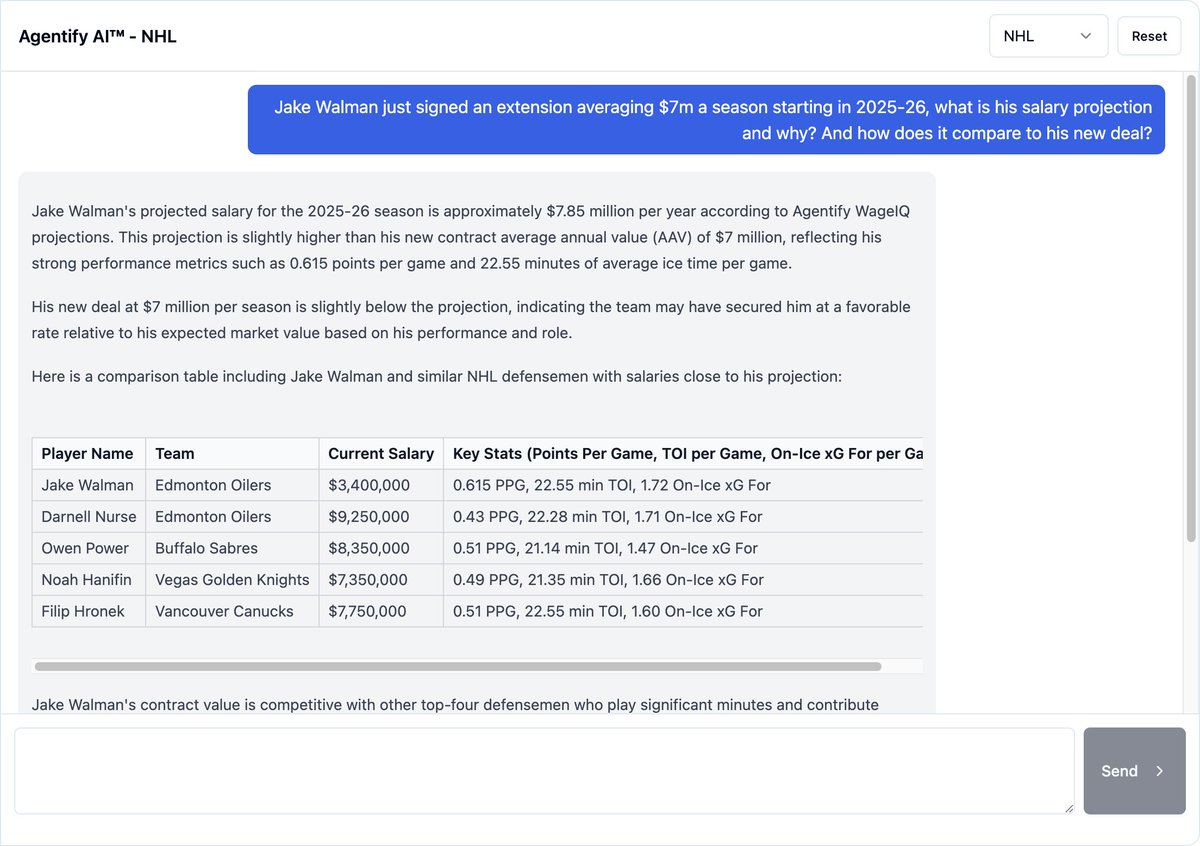Click the Agentify AI™ - NHL title
Image resolution: width=1200 pixels, height=846 pixels.
[x=98, y=37]
